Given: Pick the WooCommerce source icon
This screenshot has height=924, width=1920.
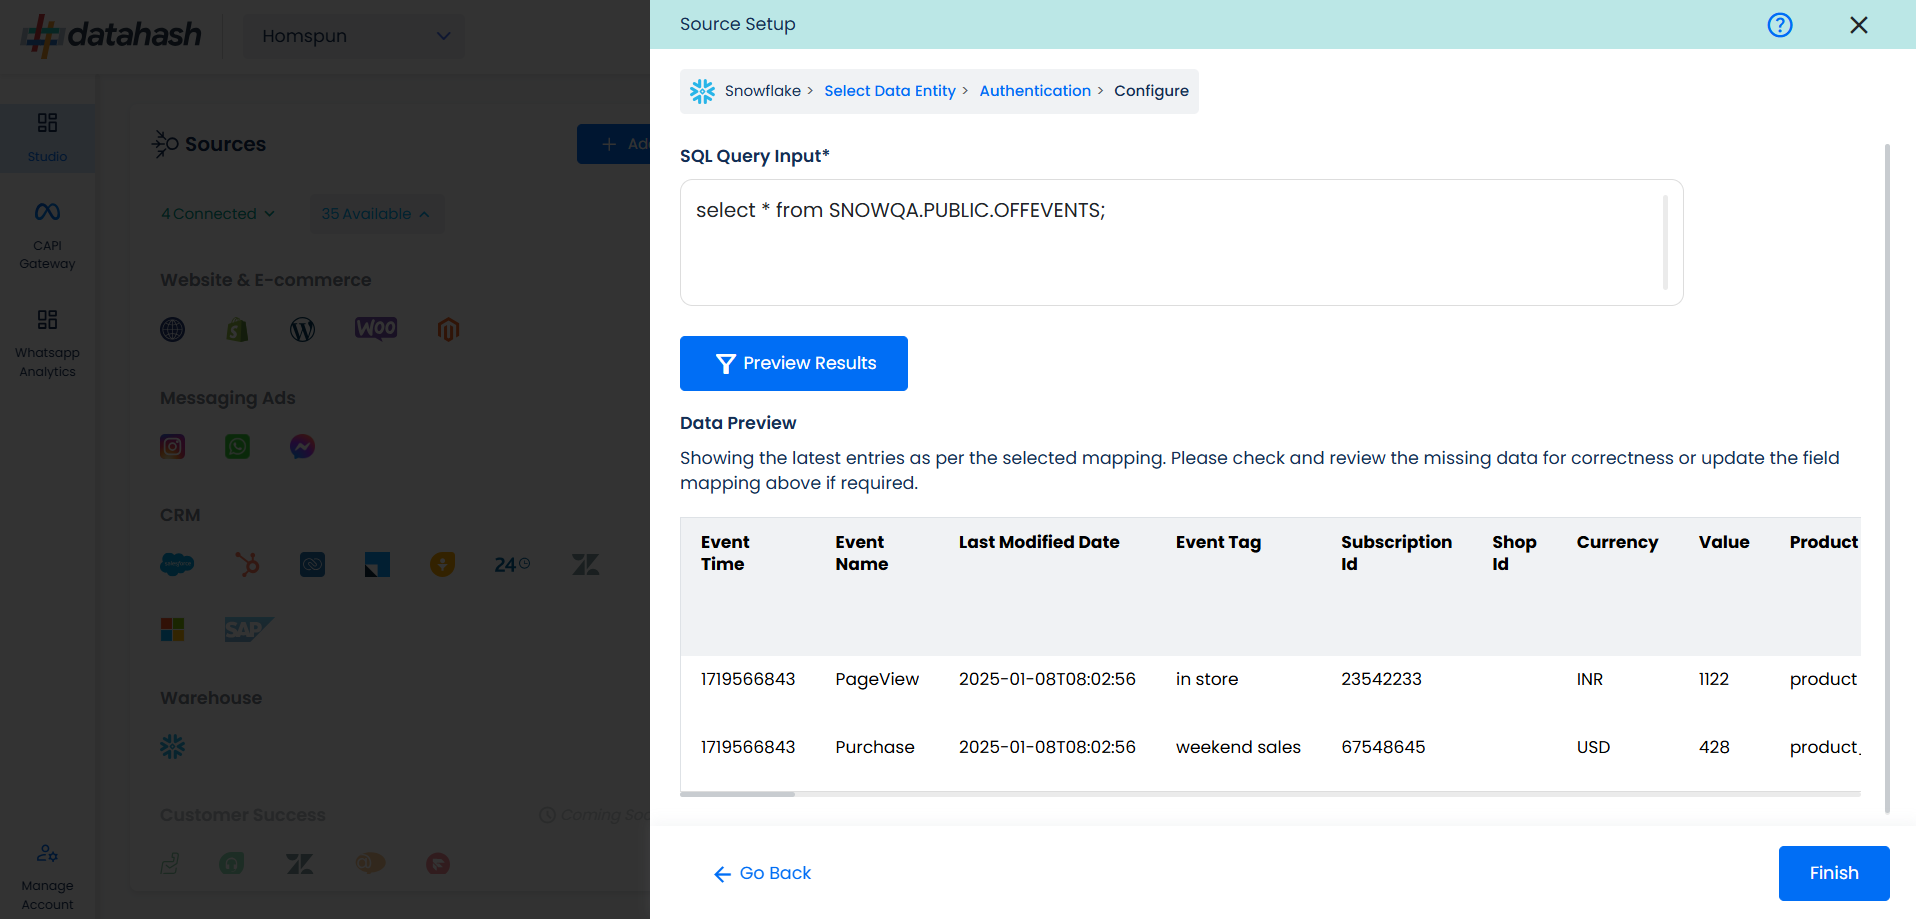Looking at the screenshot, I should tap(376, 329).
